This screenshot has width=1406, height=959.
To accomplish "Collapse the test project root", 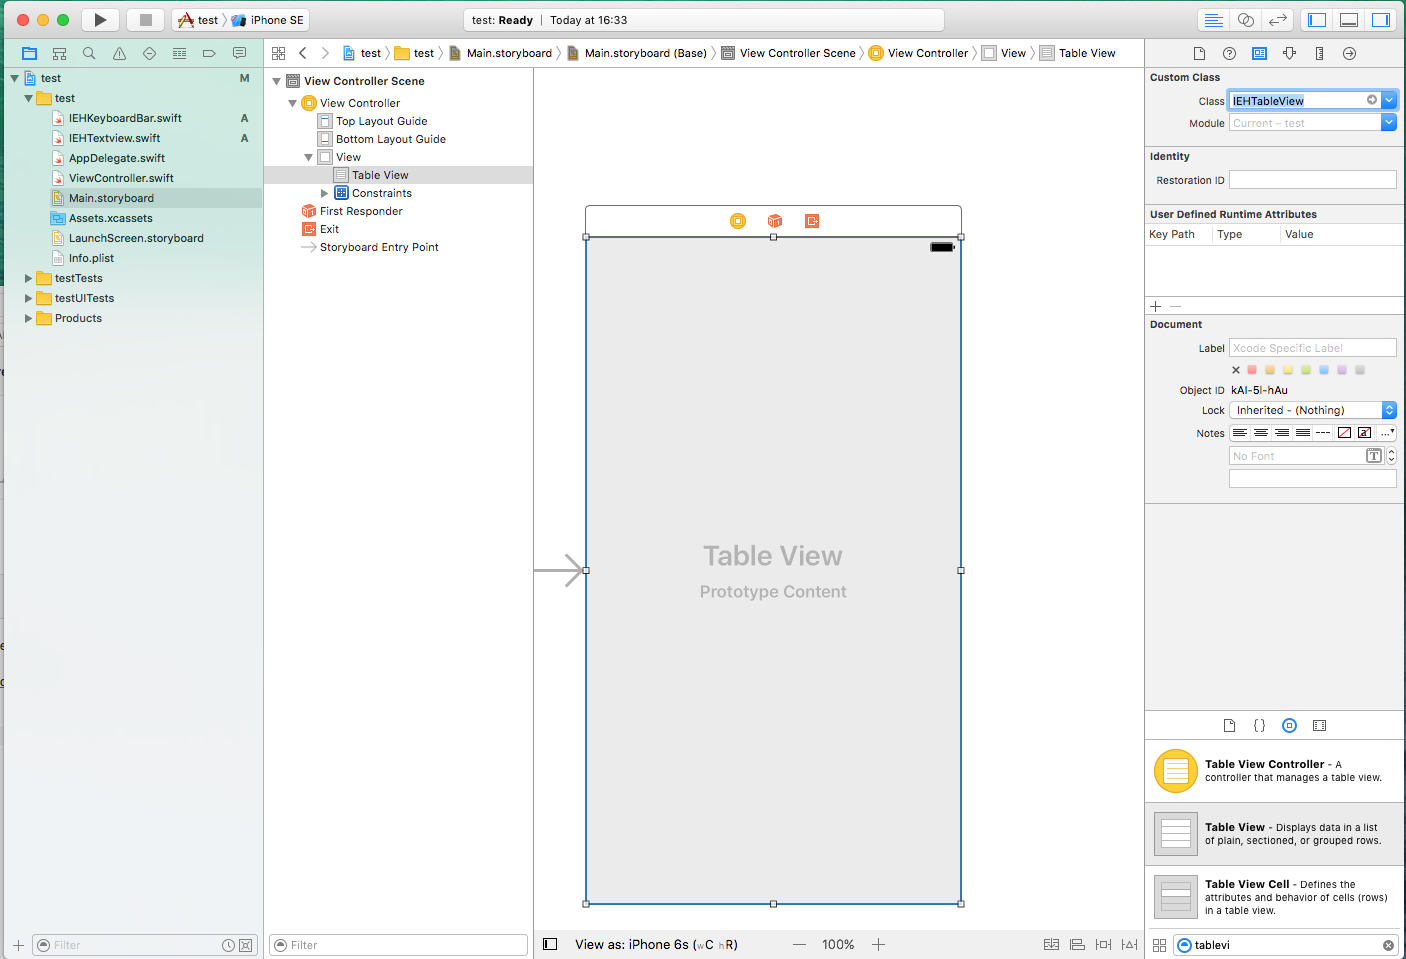I will 14,78.
